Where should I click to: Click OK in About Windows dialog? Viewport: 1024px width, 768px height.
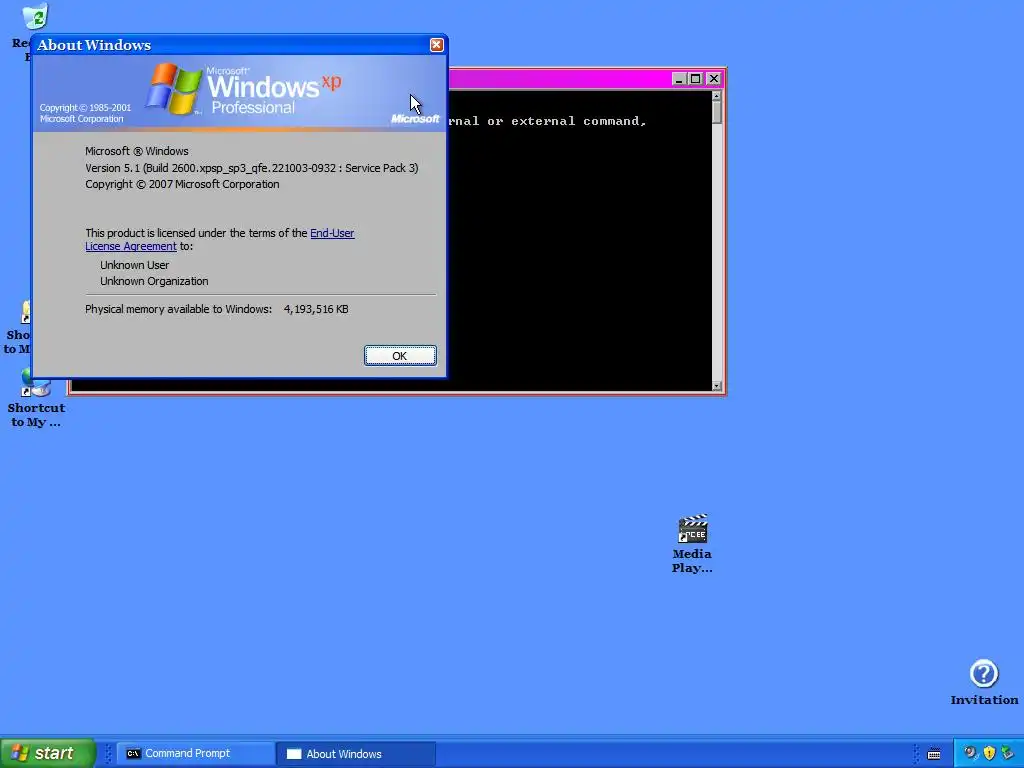(x=400, y=356)
